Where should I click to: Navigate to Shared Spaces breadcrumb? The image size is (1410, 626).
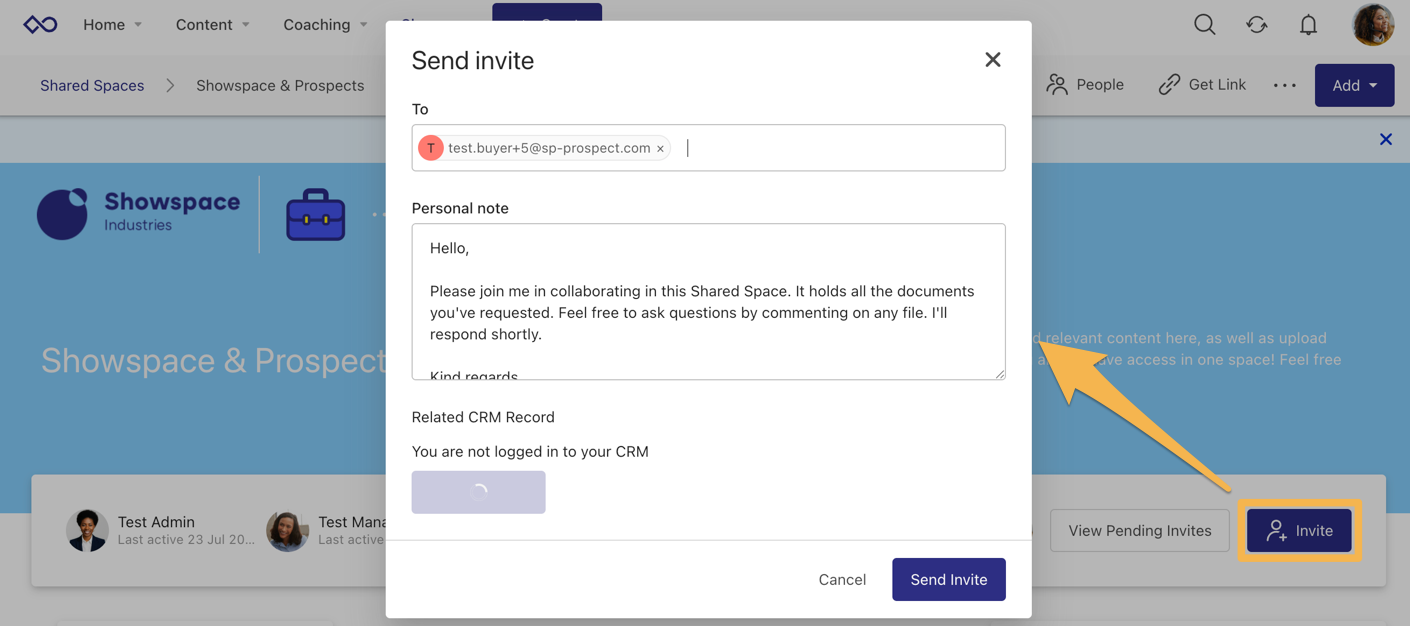[x=91, y=85]
